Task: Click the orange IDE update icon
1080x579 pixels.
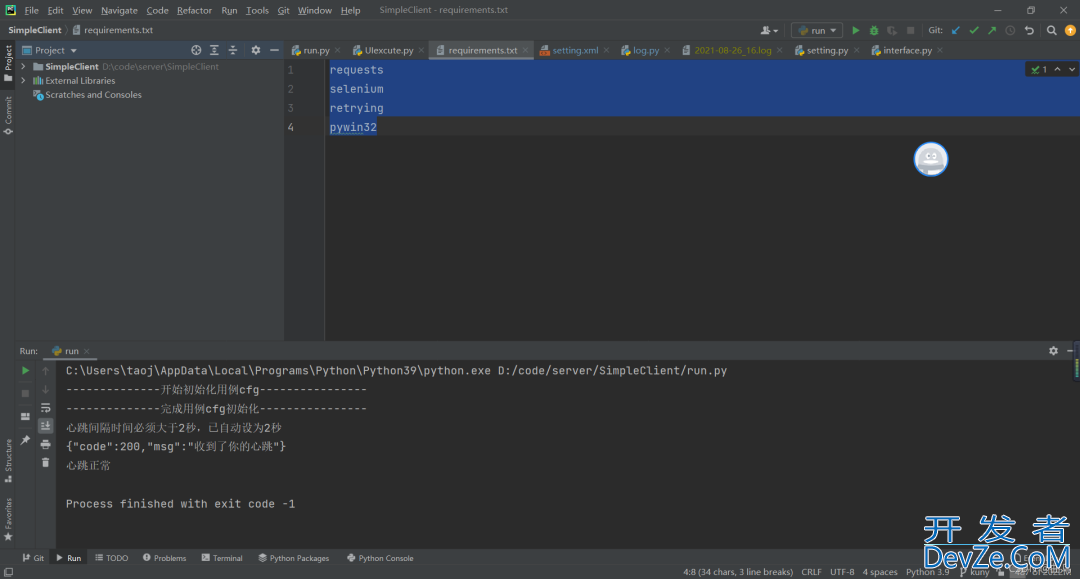Action: (x=1070, y=30)
